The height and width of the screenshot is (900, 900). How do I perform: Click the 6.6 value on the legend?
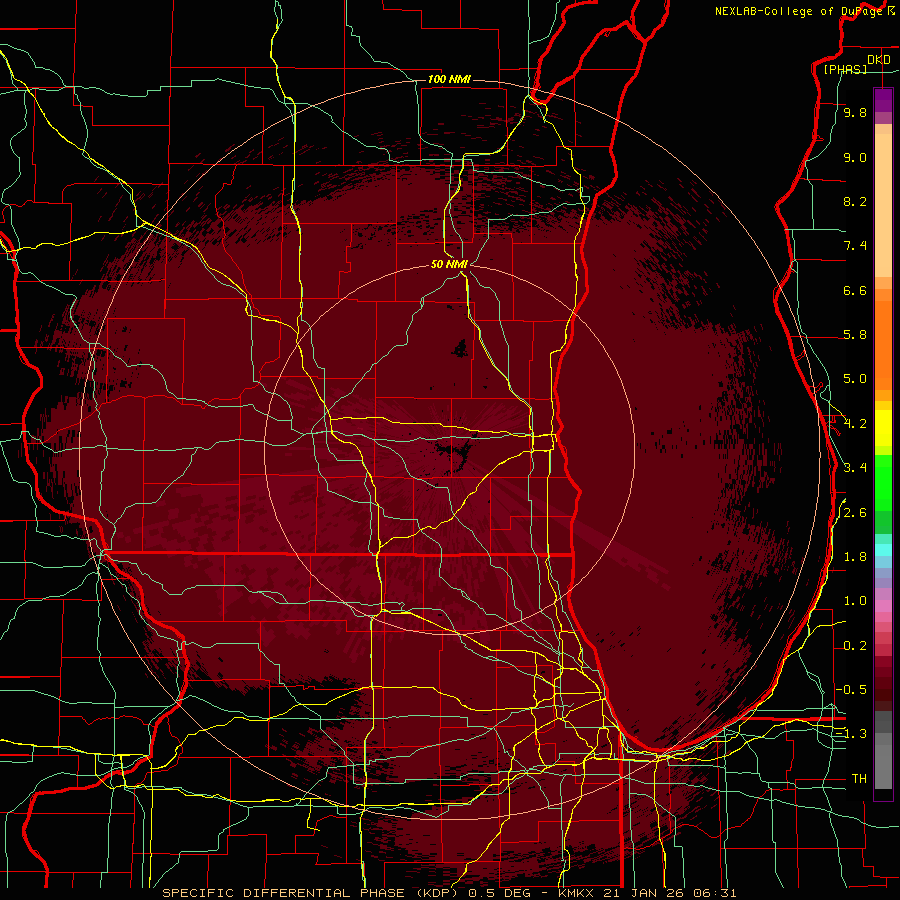(855, 290)
